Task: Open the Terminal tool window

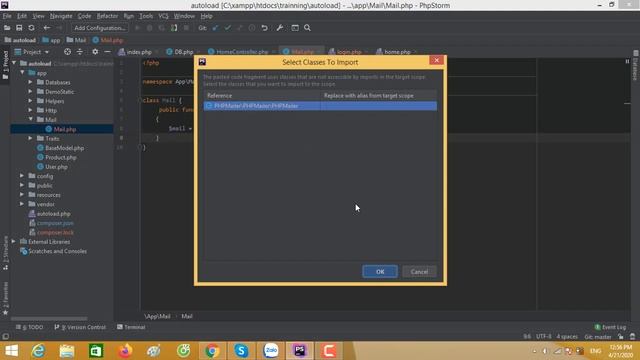Action: click(131, 327)
